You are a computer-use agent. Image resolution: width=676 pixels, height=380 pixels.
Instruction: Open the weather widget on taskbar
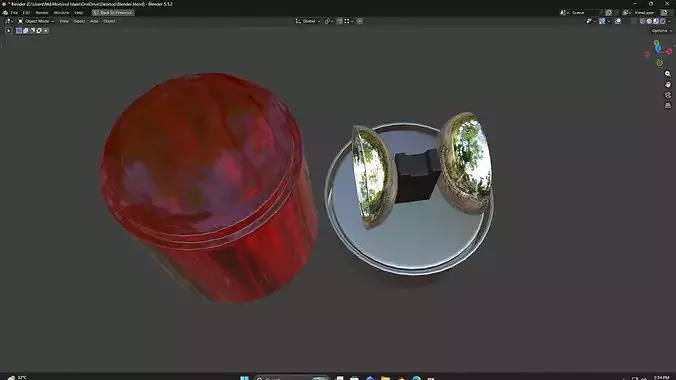coord(17,377)
